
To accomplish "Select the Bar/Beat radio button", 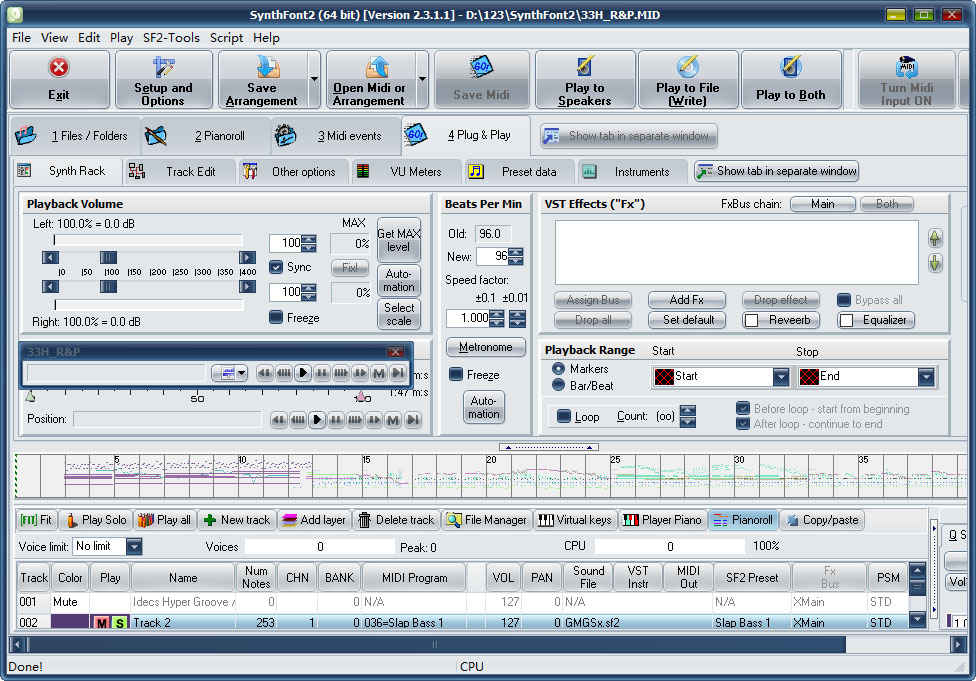I will click(x=558, y=385).
